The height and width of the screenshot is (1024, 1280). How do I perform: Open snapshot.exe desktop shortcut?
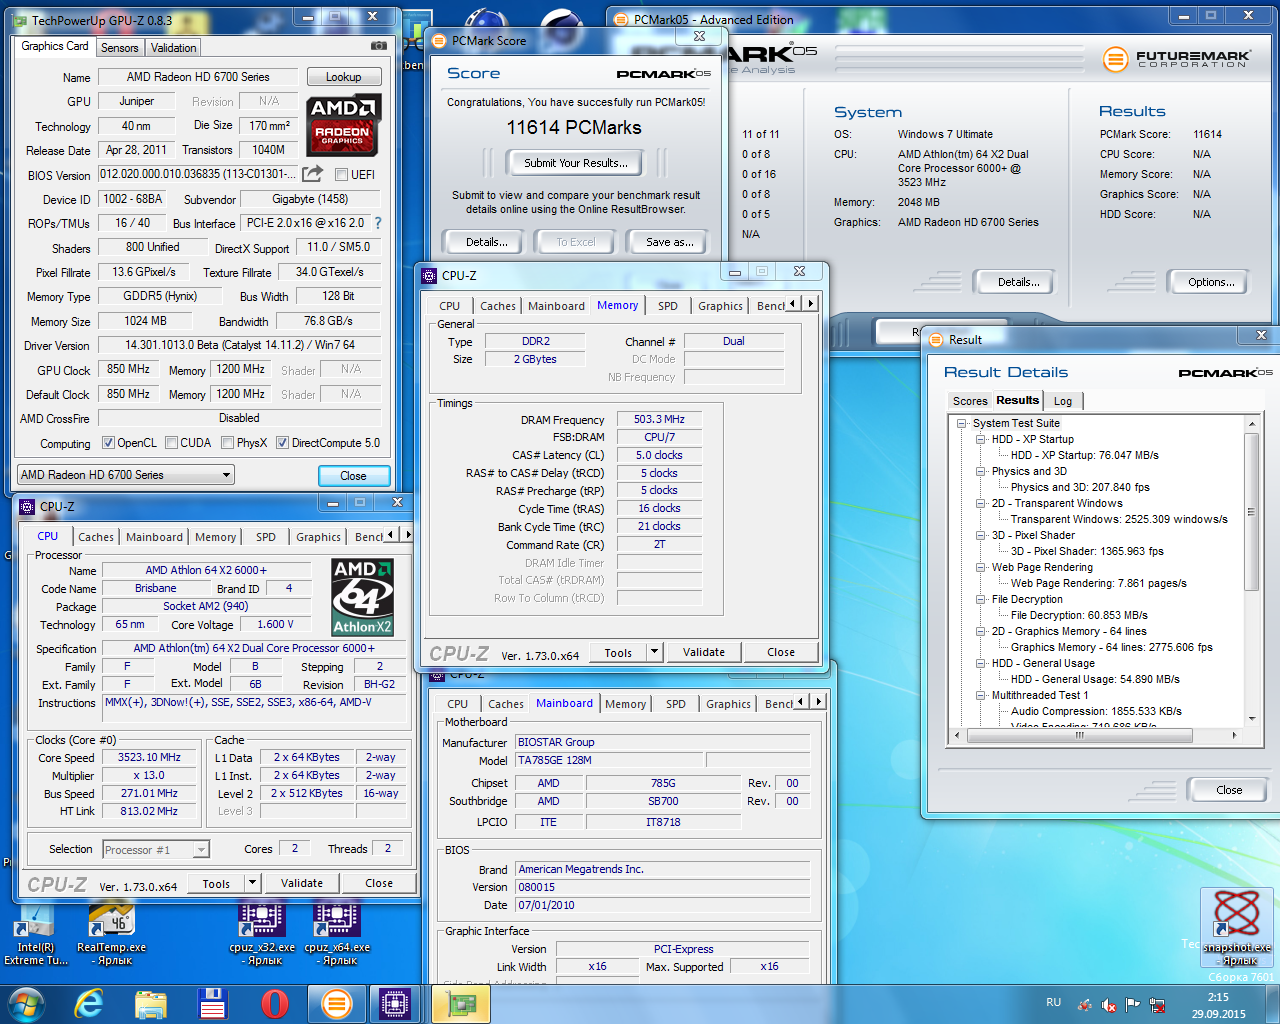click(x=1237, y=930)
